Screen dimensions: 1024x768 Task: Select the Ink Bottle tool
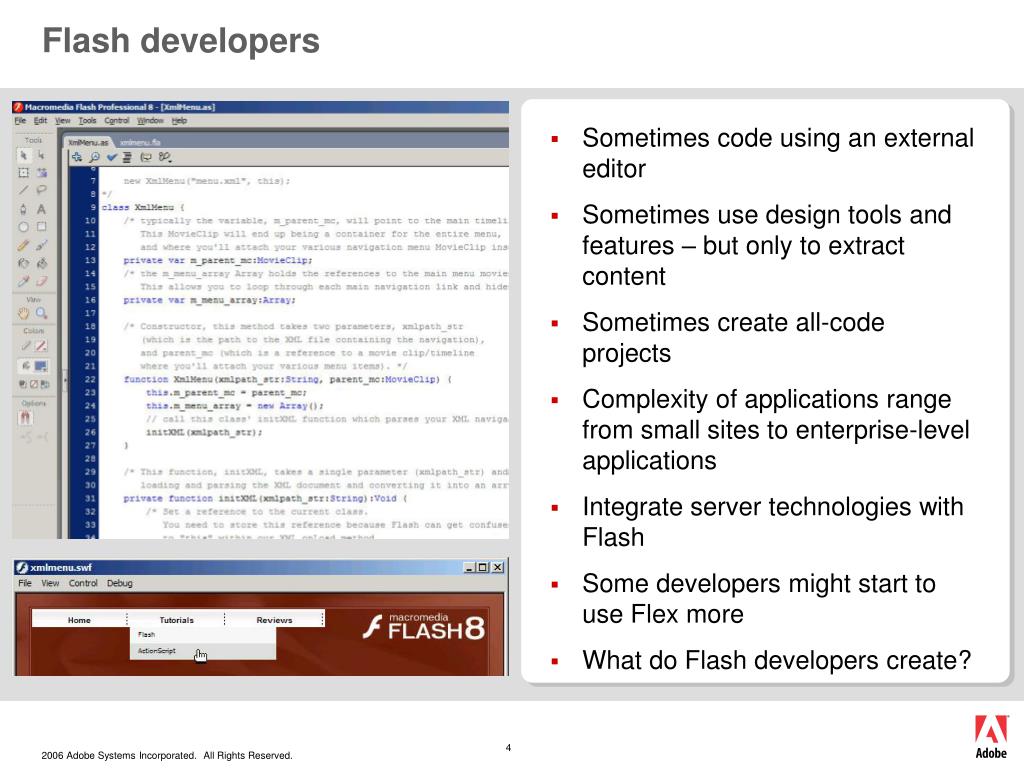[24, 263]
